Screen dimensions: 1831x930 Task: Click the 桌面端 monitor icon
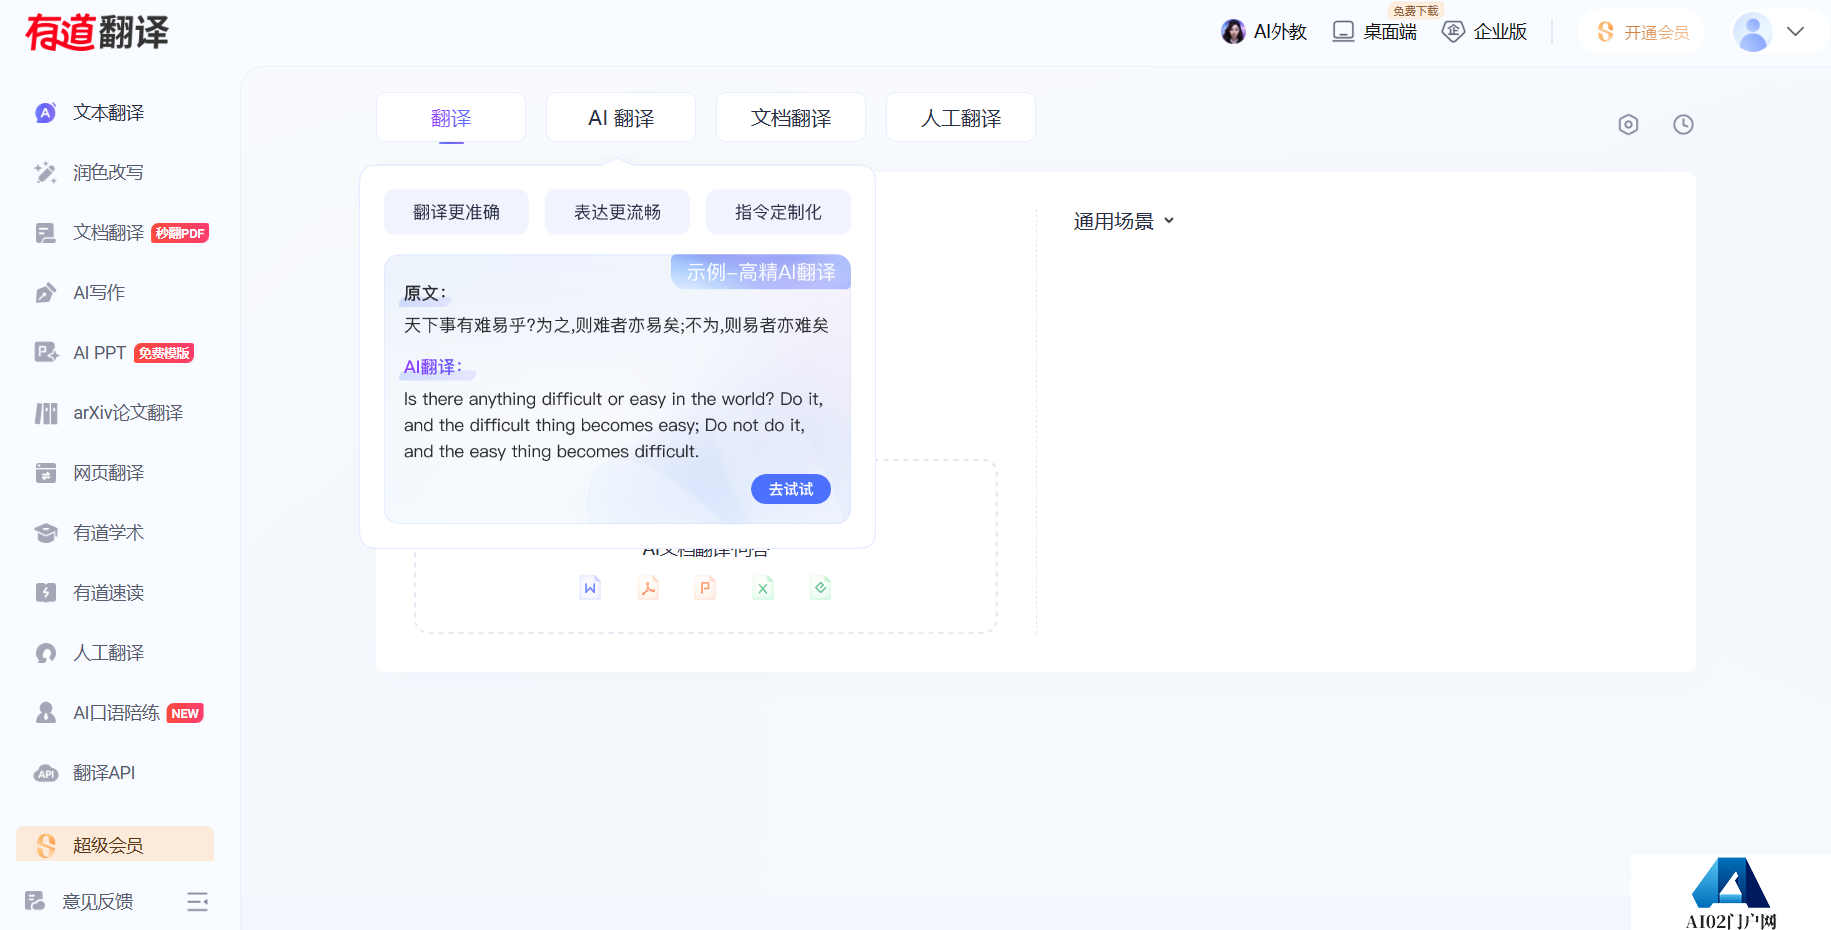point(1343,32)
